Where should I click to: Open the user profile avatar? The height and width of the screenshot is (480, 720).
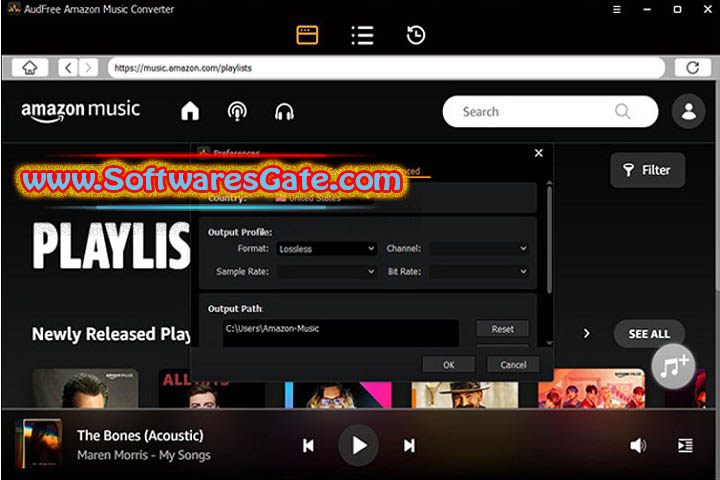tap(688, 111)
